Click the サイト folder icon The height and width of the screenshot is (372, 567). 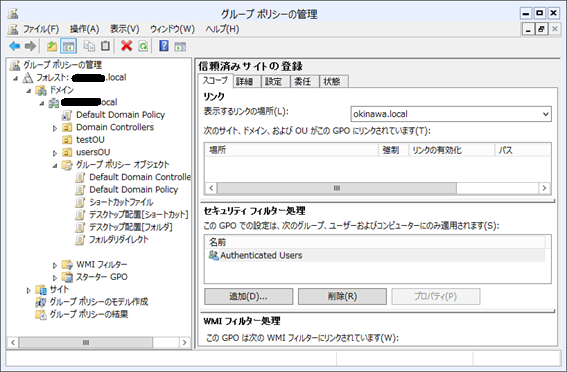(x=41, y=290)
